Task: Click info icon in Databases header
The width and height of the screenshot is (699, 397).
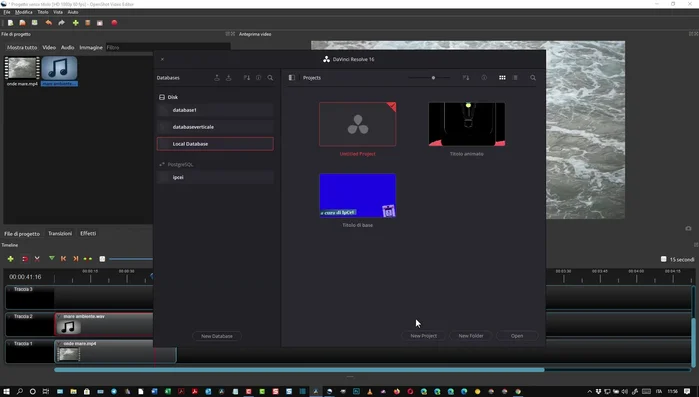Action: pyautogui.click(x=259, y=78)
